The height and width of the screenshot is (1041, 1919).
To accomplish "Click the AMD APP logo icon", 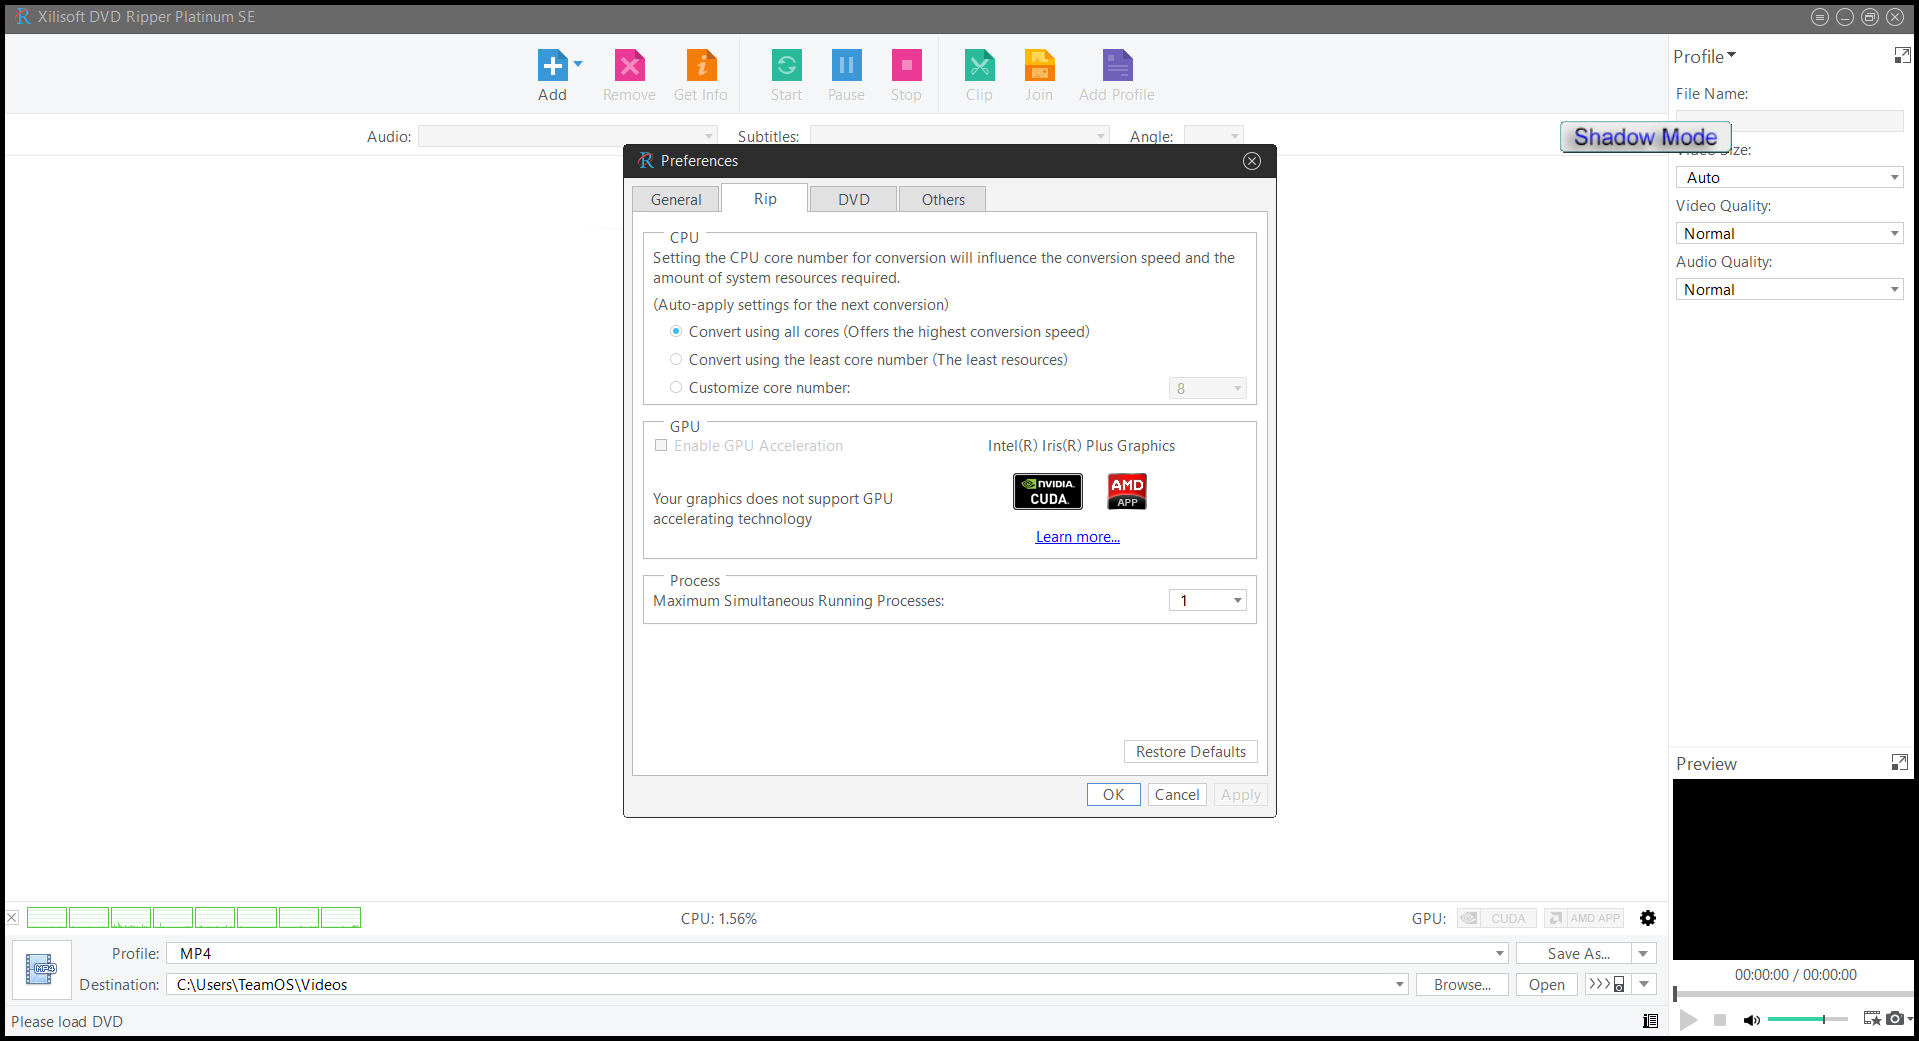I will [1127, 491].
